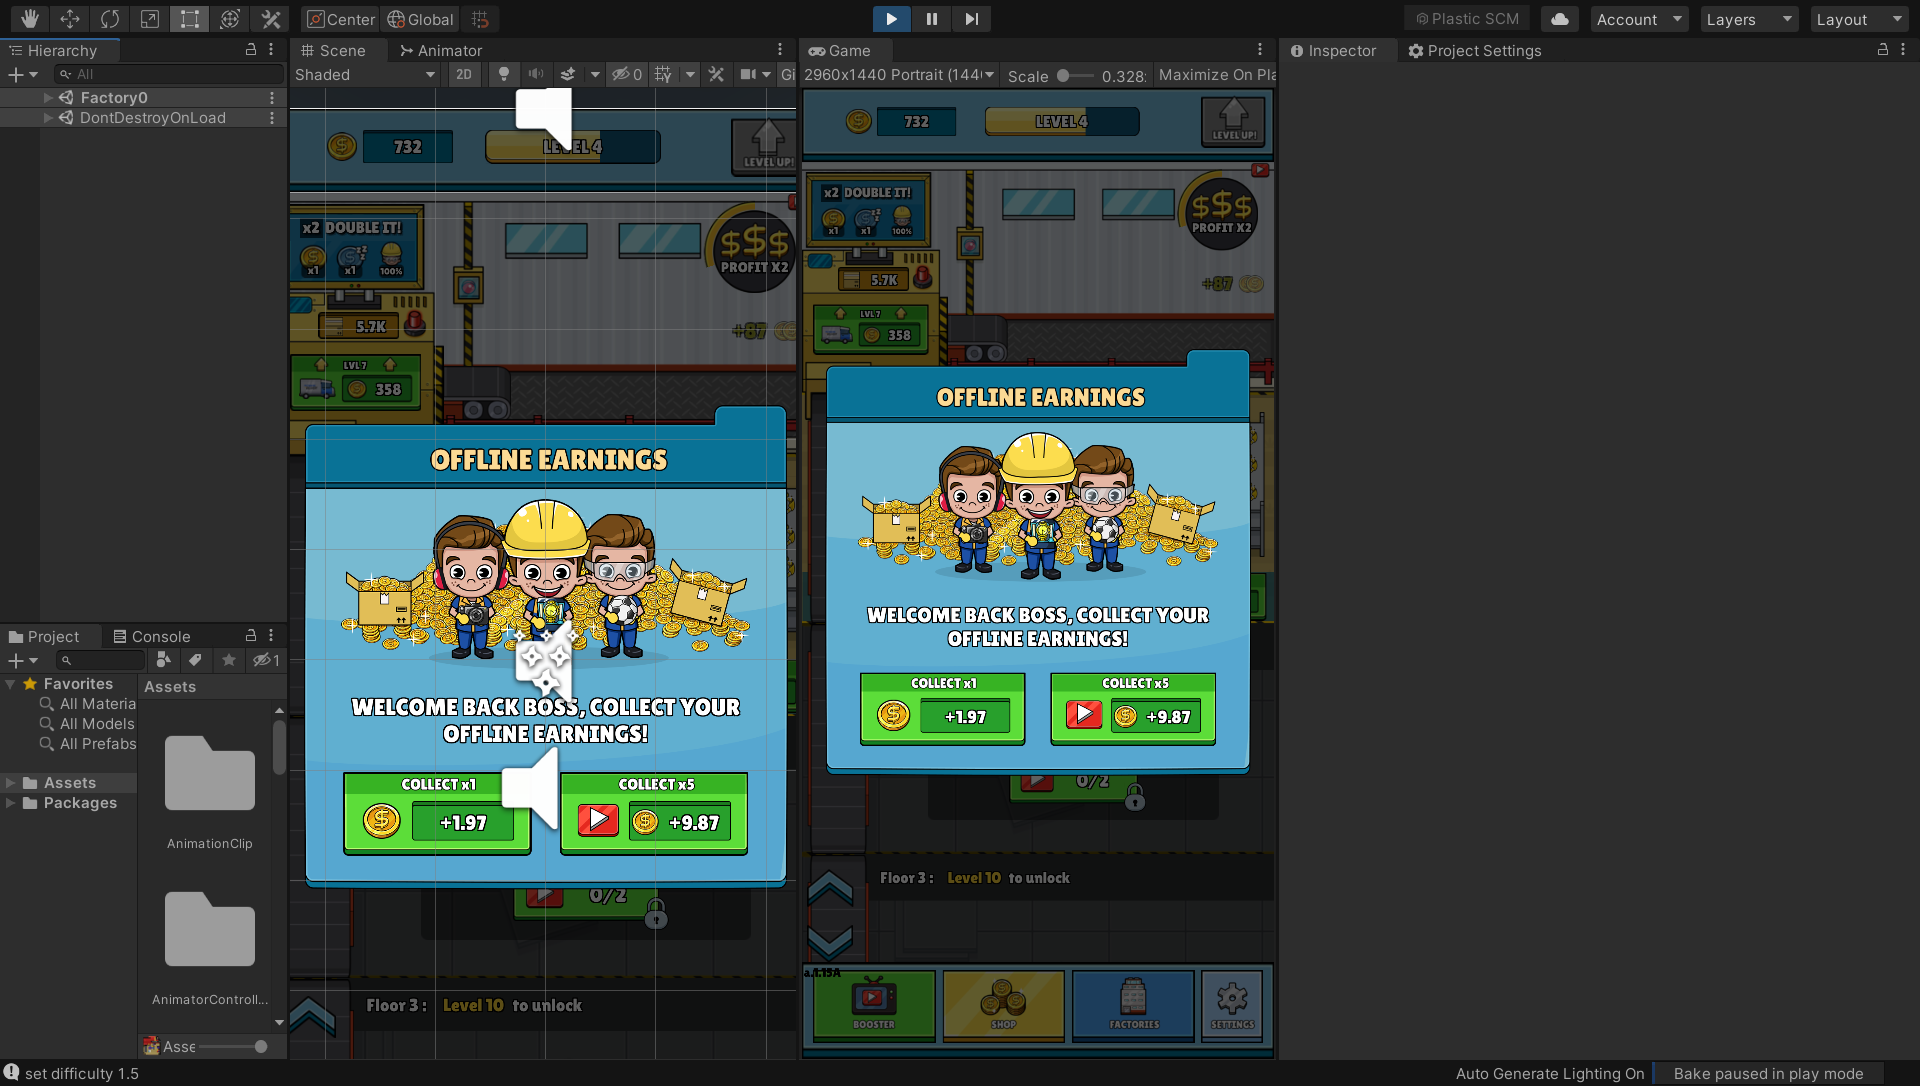Image resolution: width=1920 pixels, height=1086 pixels.
Task: Select the Rotate tool
Action: [x=109, y=19]
